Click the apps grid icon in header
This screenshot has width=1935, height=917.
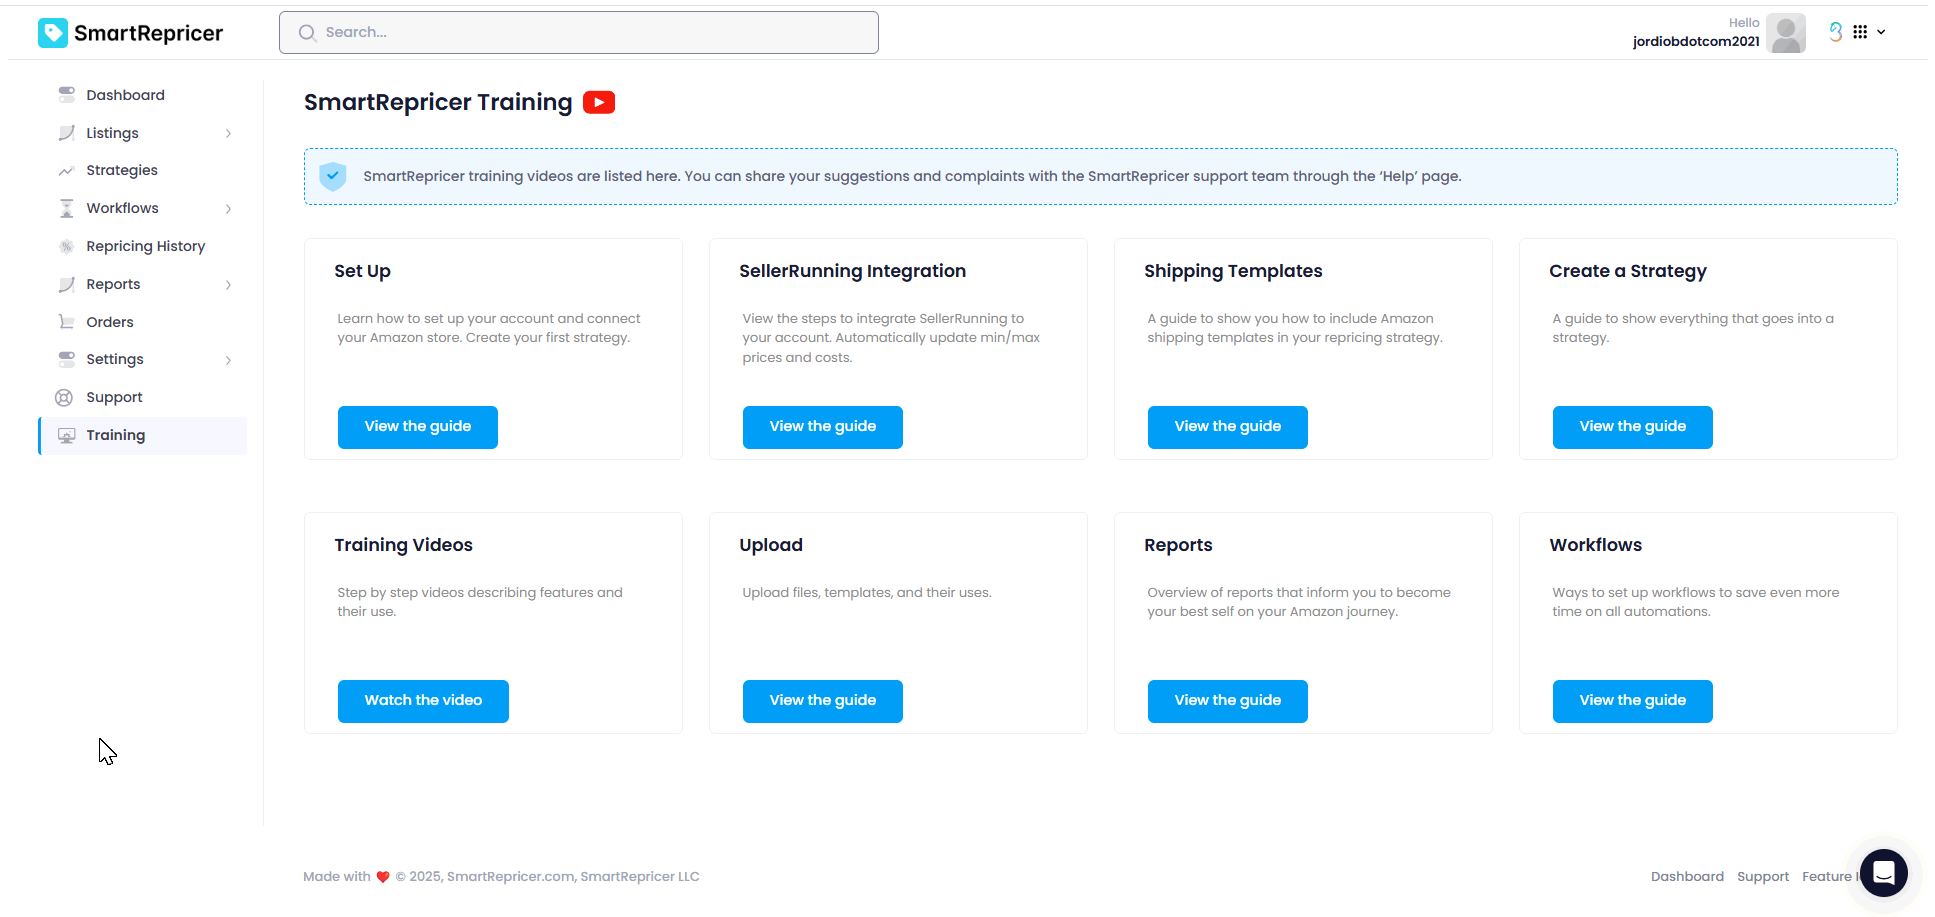[1860, 32]
